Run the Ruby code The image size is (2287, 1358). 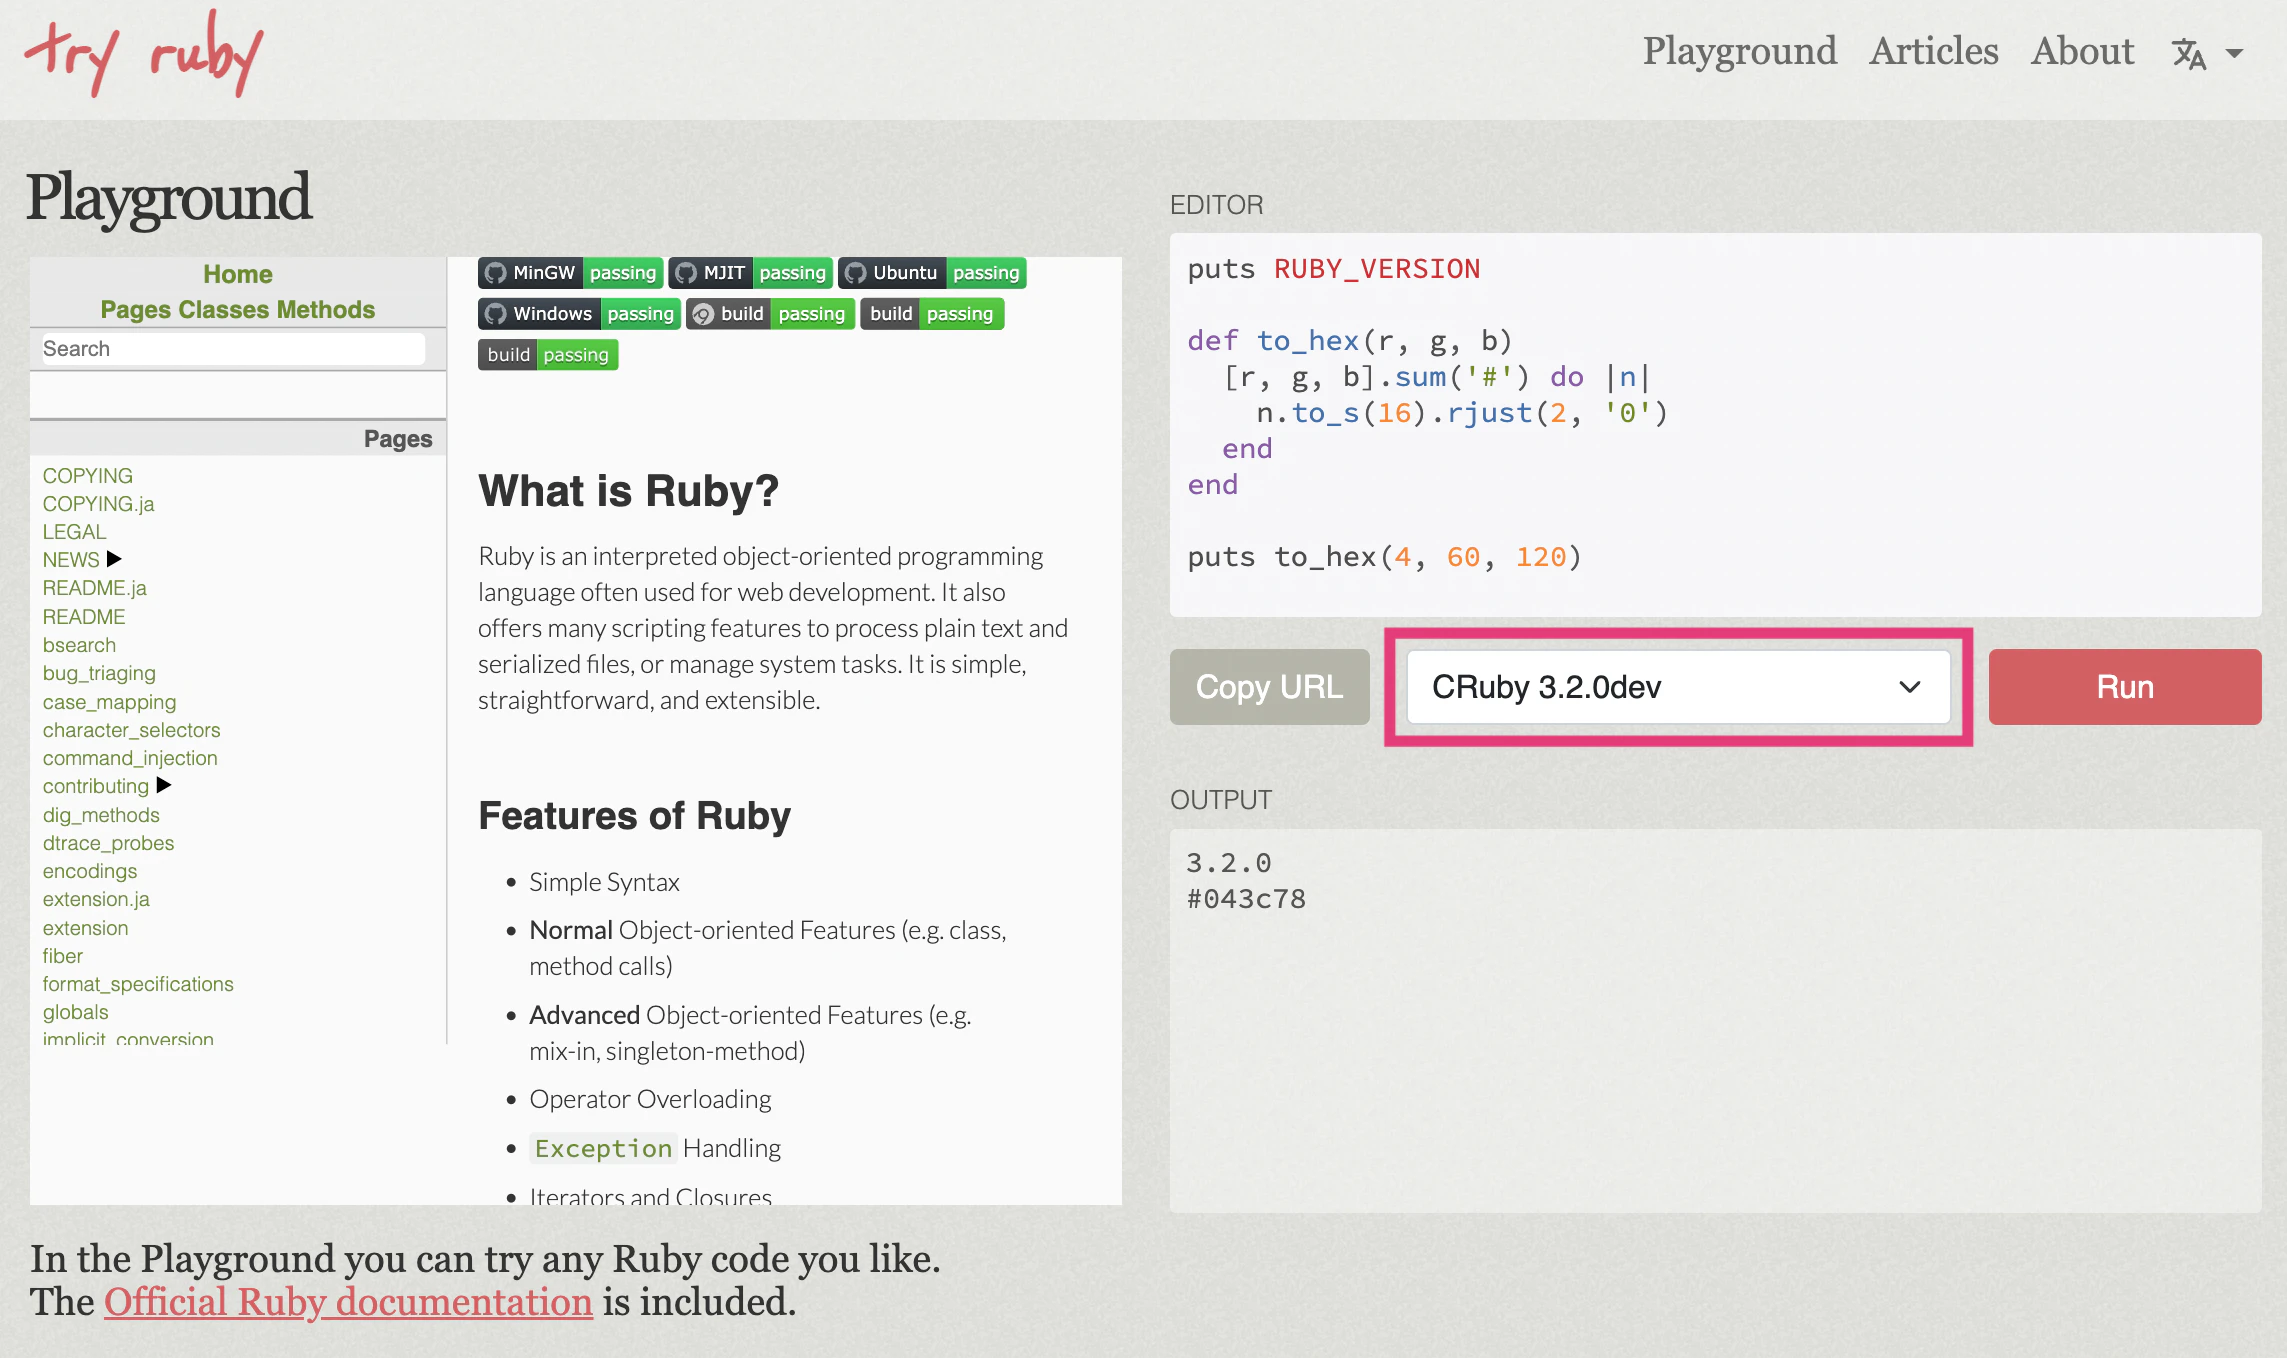pos(2125,687)
